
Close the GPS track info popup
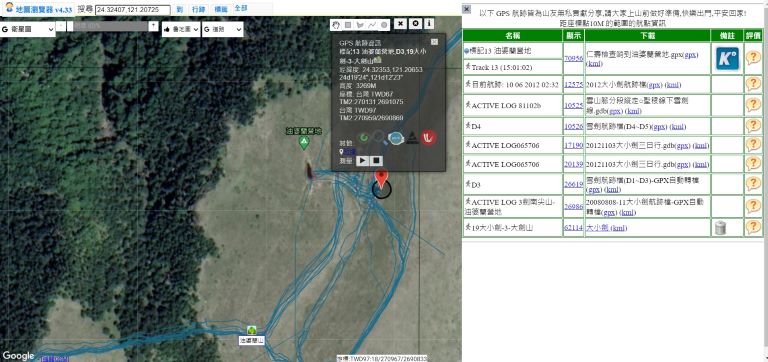(x=434, y=42)
